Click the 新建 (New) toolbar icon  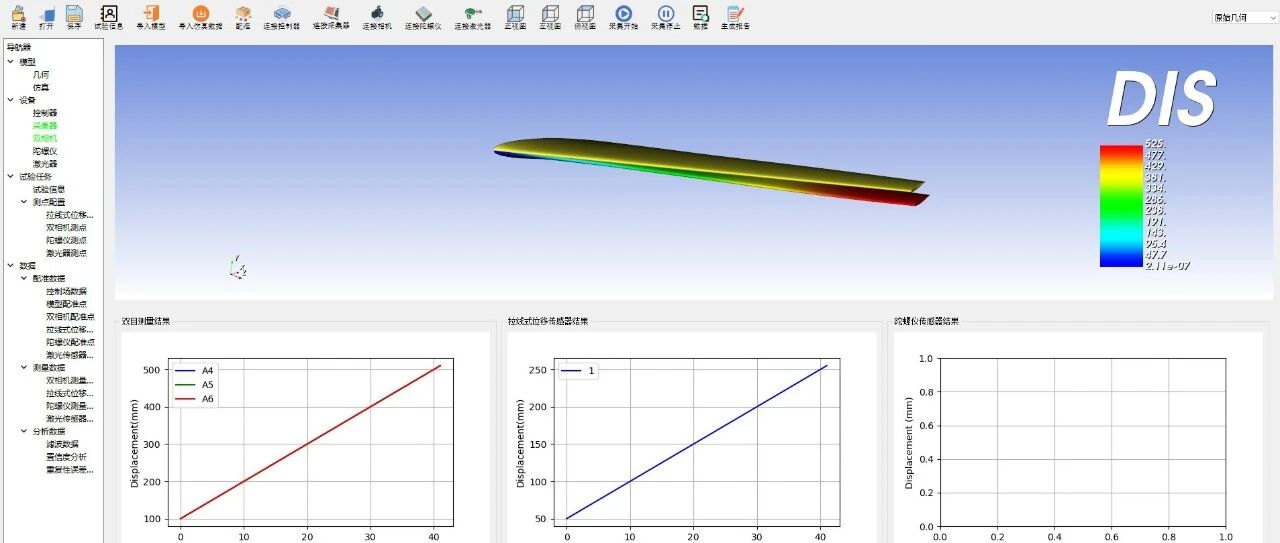click(x=18, y=16)
